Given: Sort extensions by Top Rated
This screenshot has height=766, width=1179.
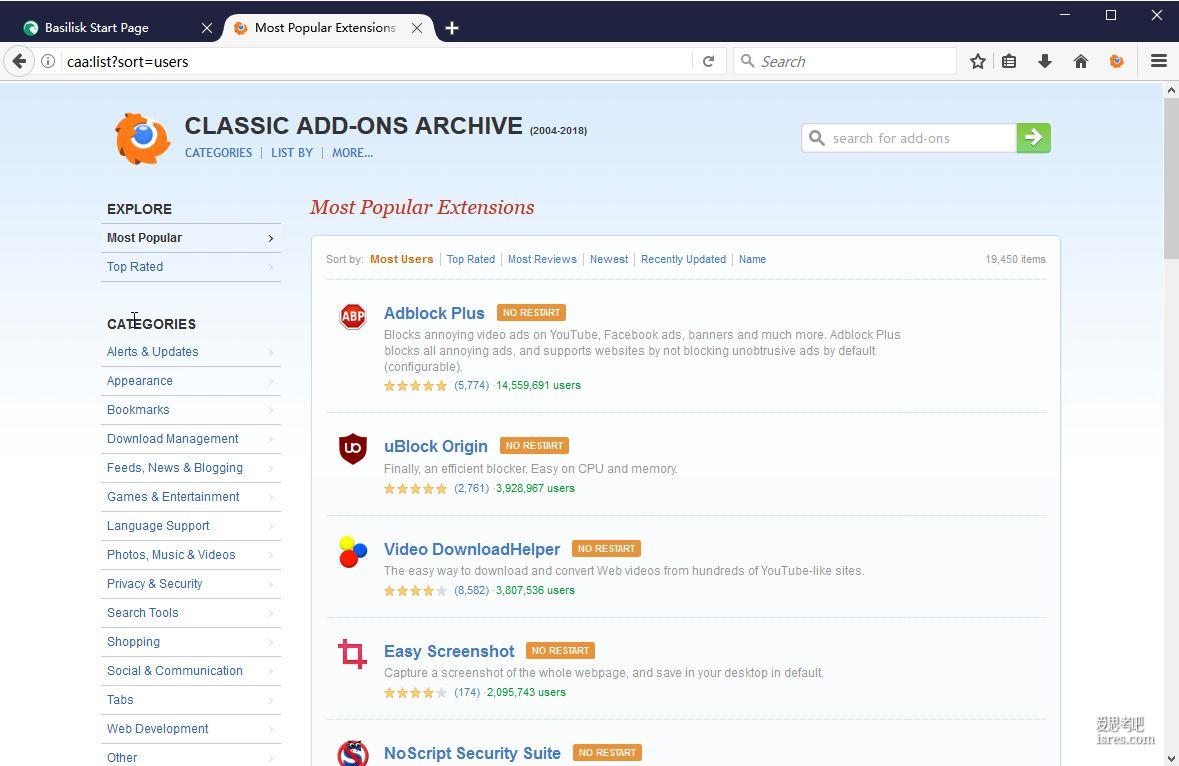Looking at the screenshot, I should (471, 259).
